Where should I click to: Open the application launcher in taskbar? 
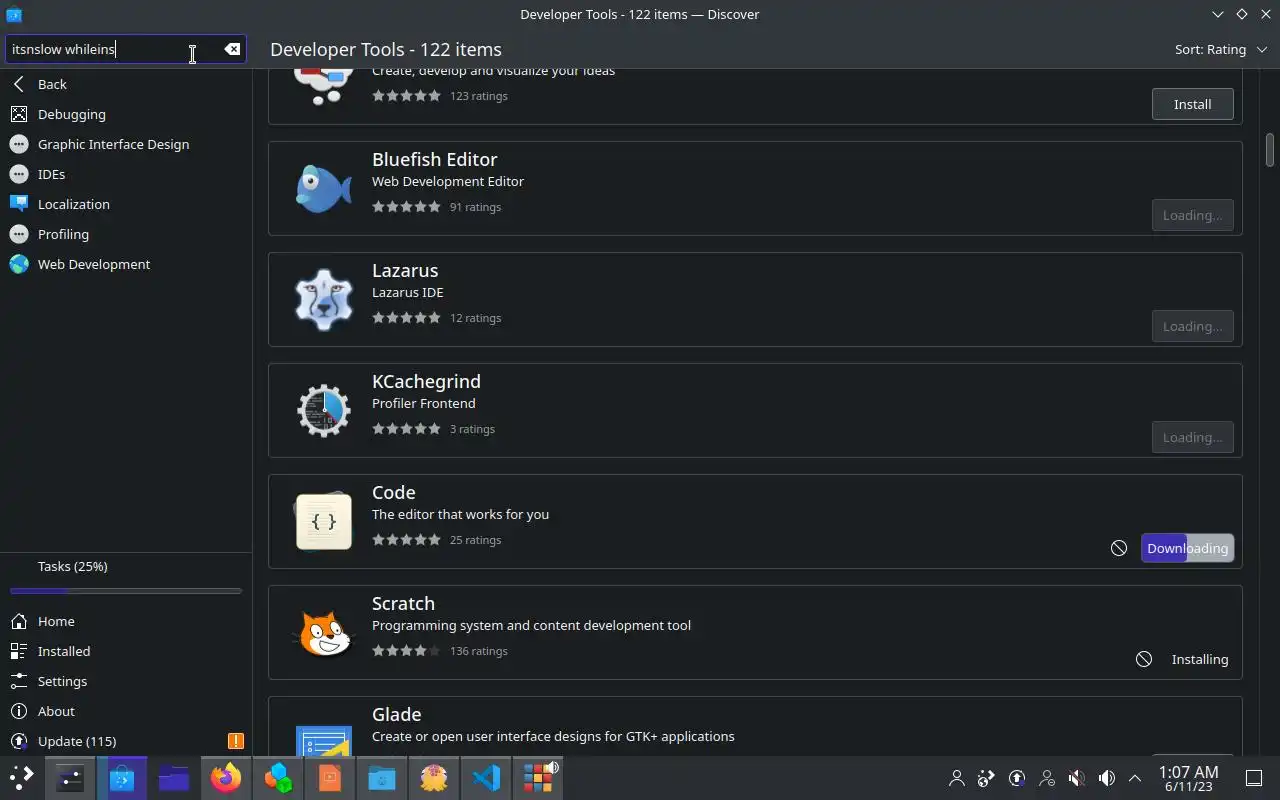[x=22, y=777]
